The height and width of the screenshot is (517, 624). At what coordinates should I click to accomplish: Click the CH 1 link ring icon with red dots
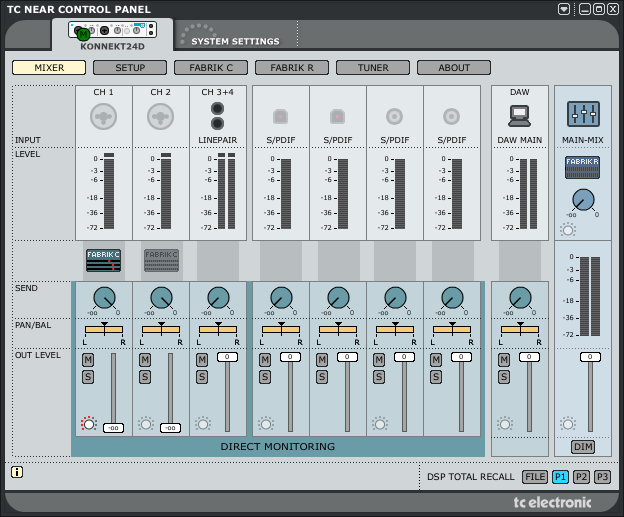(x=88, y=424)
